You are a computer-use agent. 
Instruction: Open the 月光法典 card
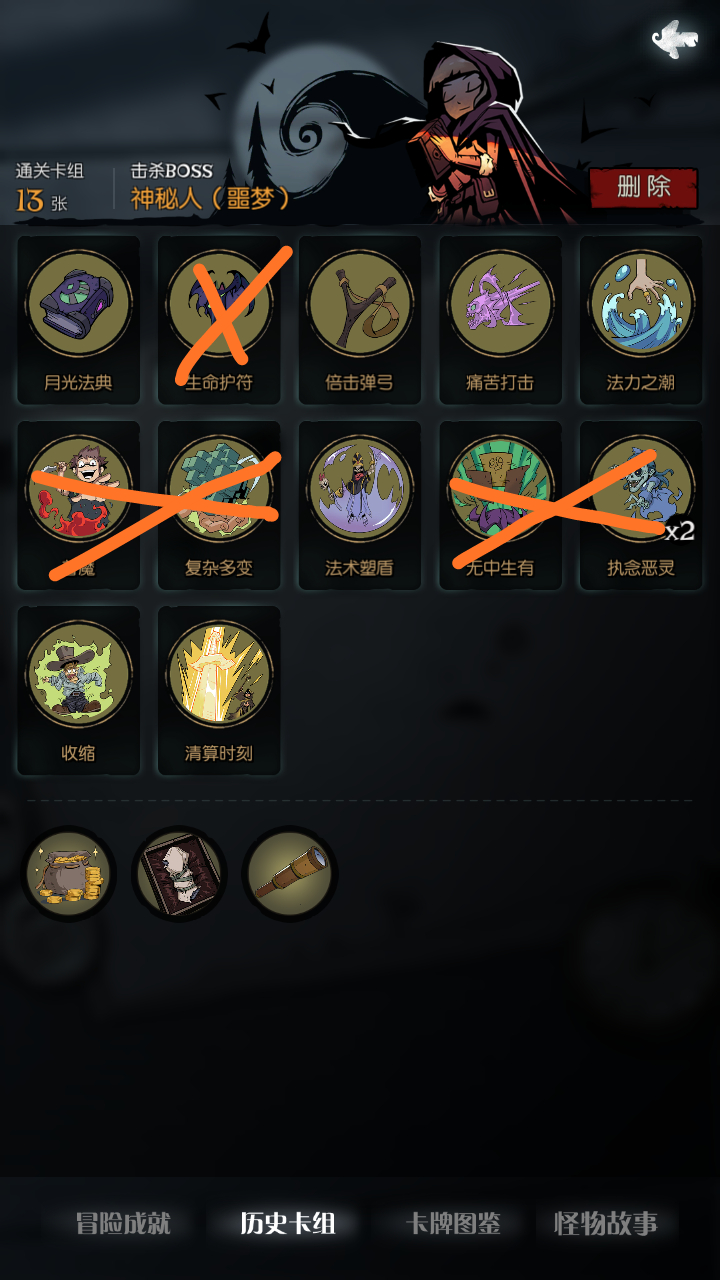point(78,320)
